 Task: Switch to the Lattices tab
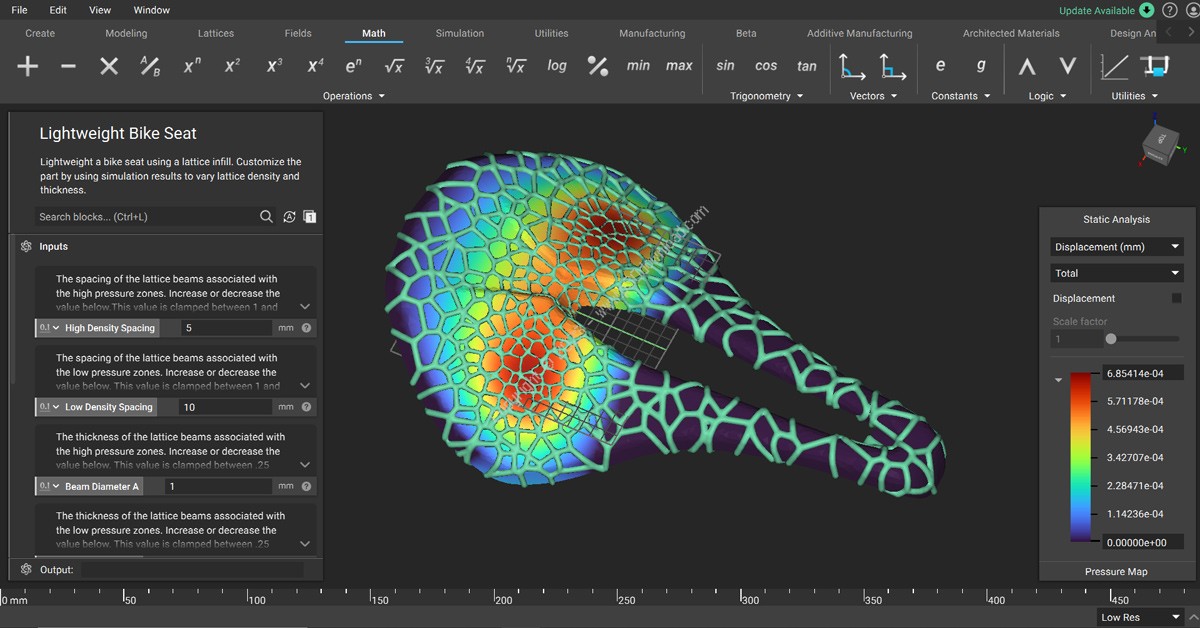click(x=216, y=33)
